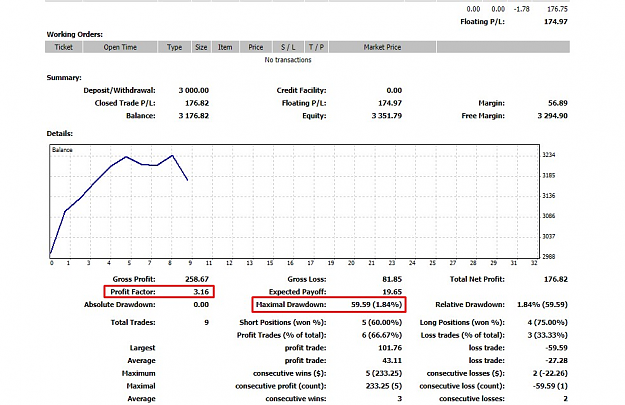Select the Free Margin value 3 294.90
This screenshot has height=405, width=625.
click(552, 116)
